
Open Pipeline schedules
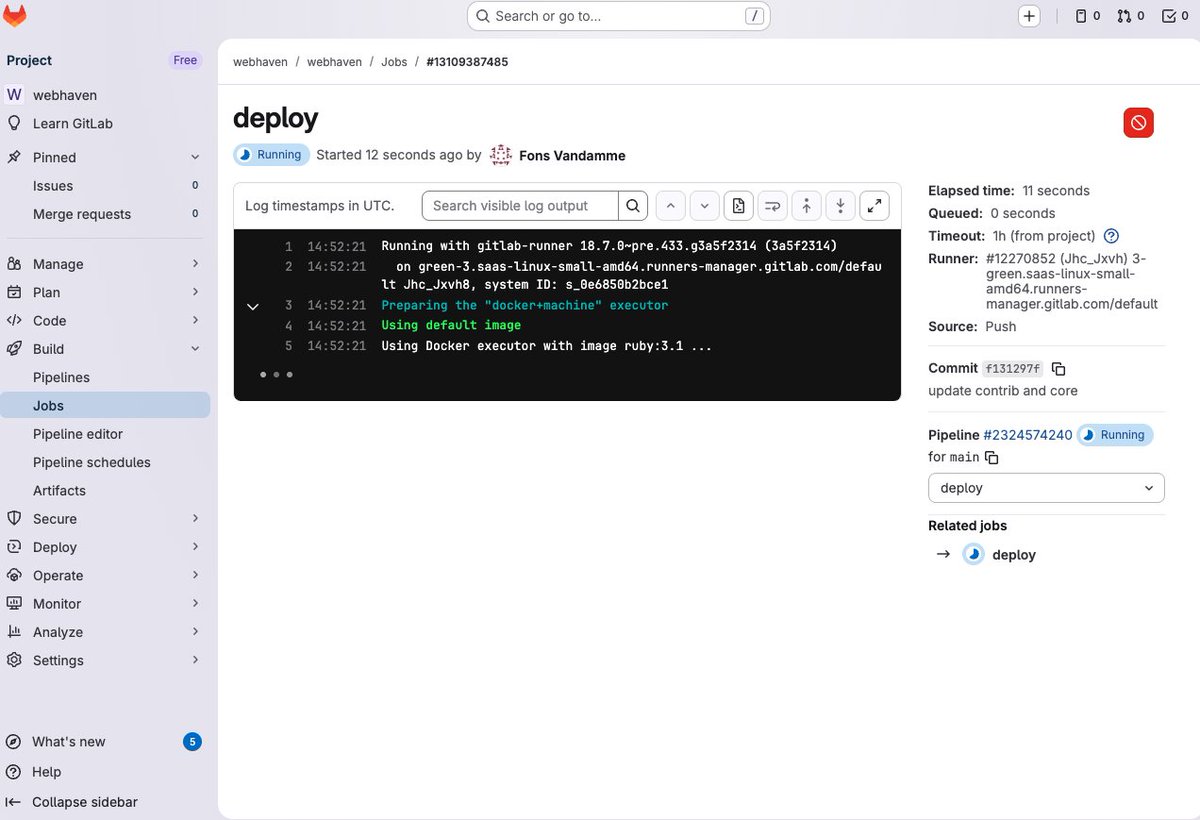(x=105, y=462)
